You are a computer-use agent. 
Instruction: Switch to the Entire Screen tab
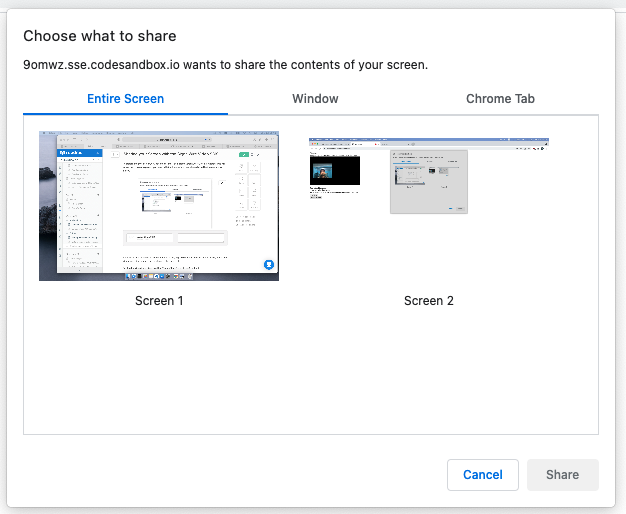(125, 99)
